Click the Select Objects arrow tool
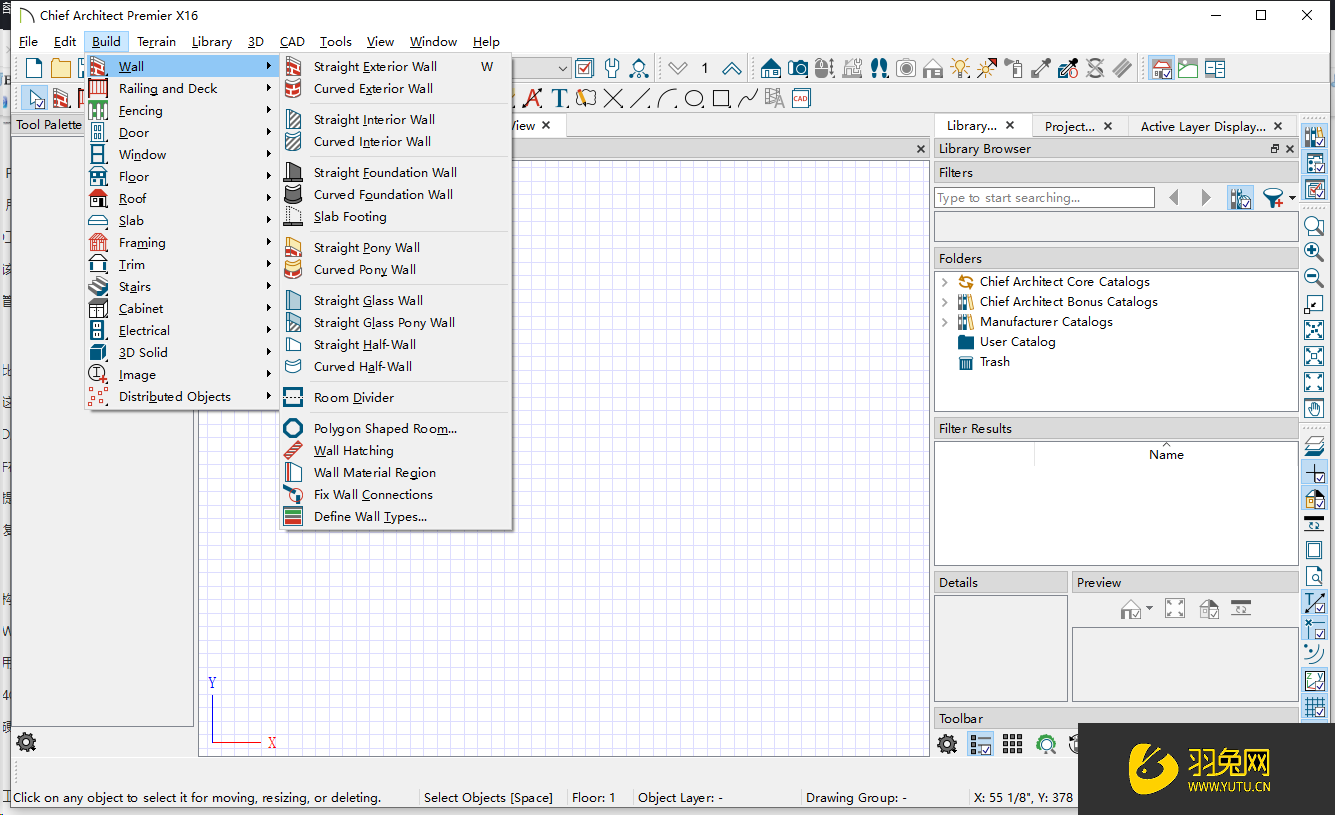The width and height of the screenshot is (1335, 815). point(34,98)
